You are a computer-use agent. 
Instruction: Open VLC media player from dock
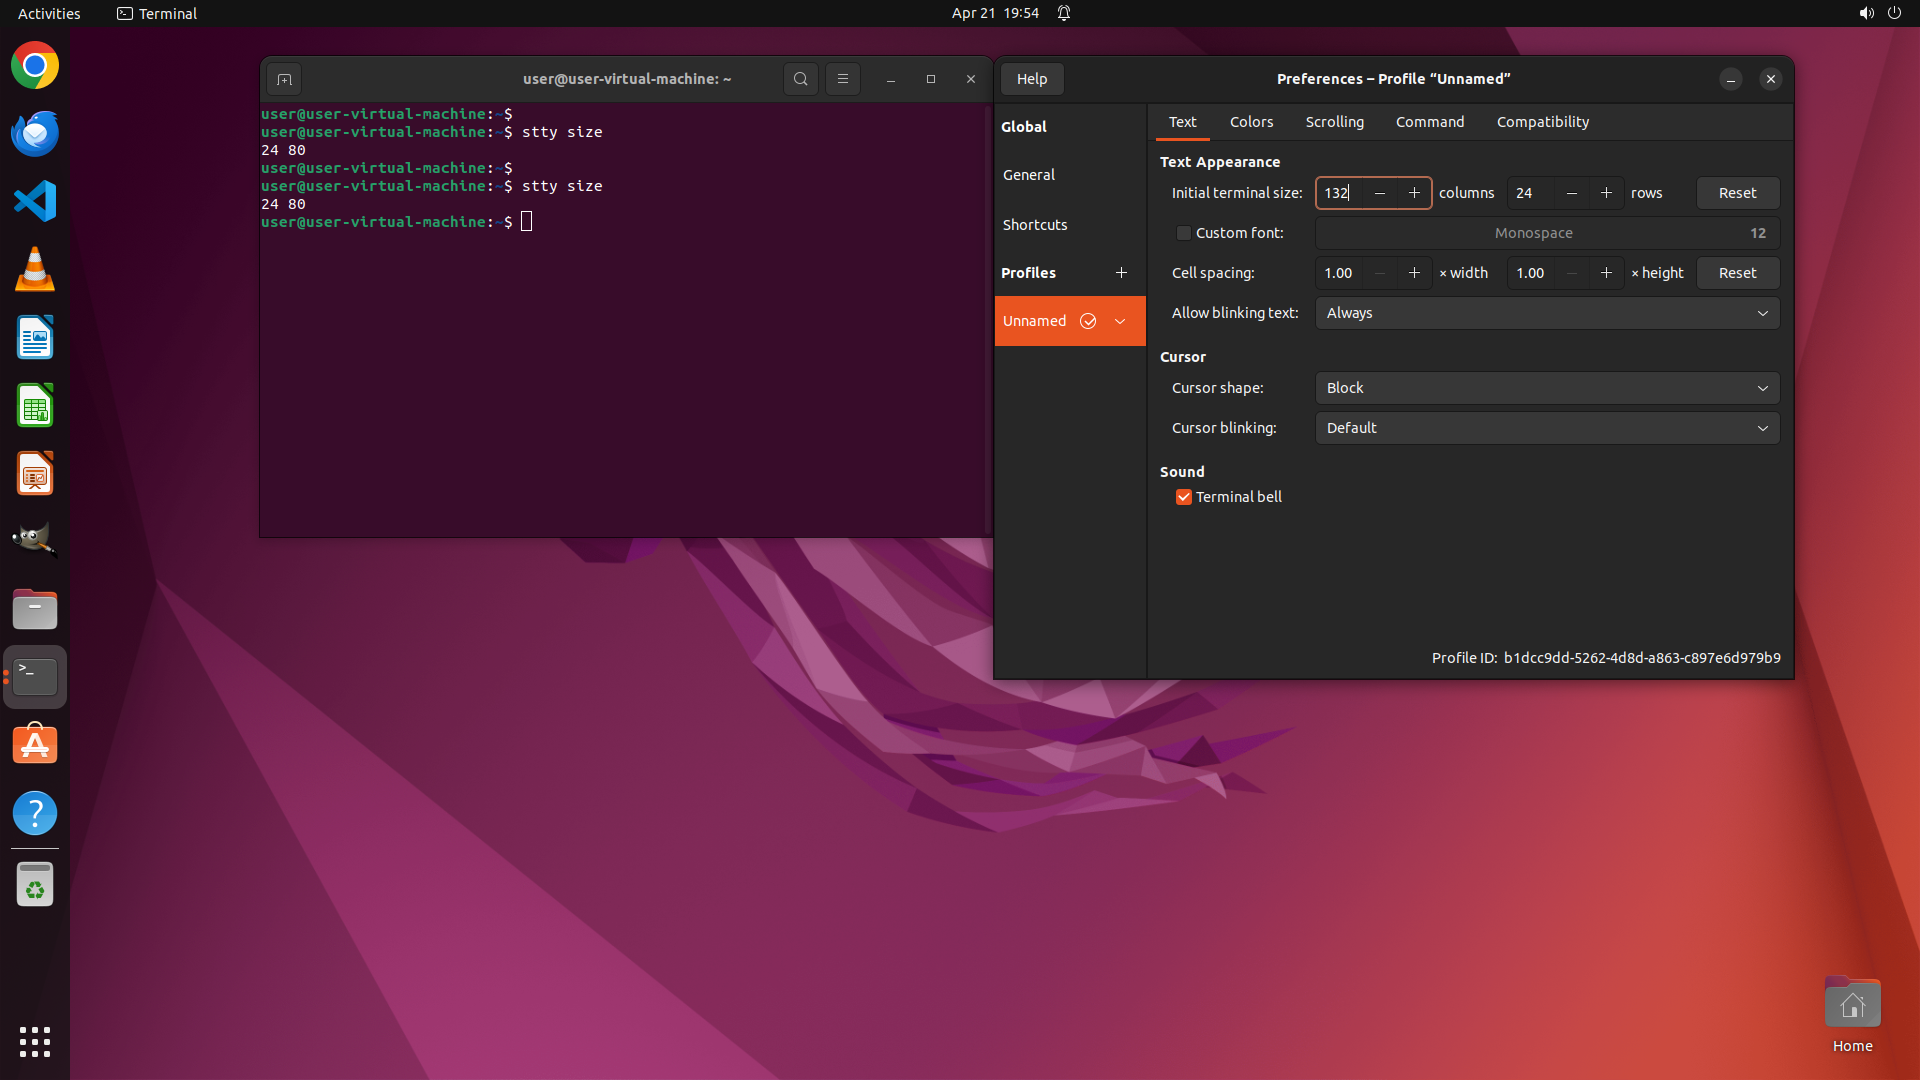(35, 269)
